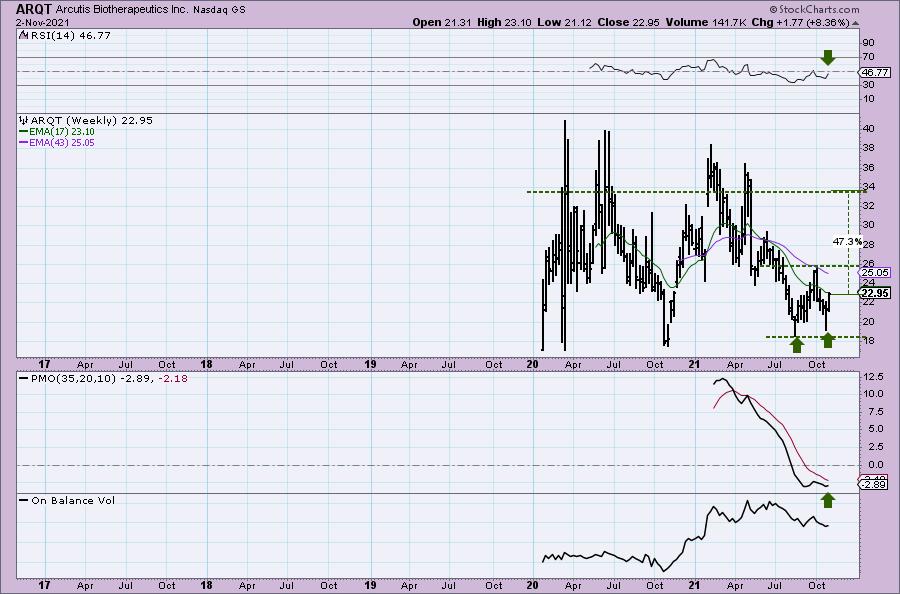Click the PMO(35,20,10) indicator label
Screen dimensions: 900x594
pyautogui.click(x=73, y=379)
